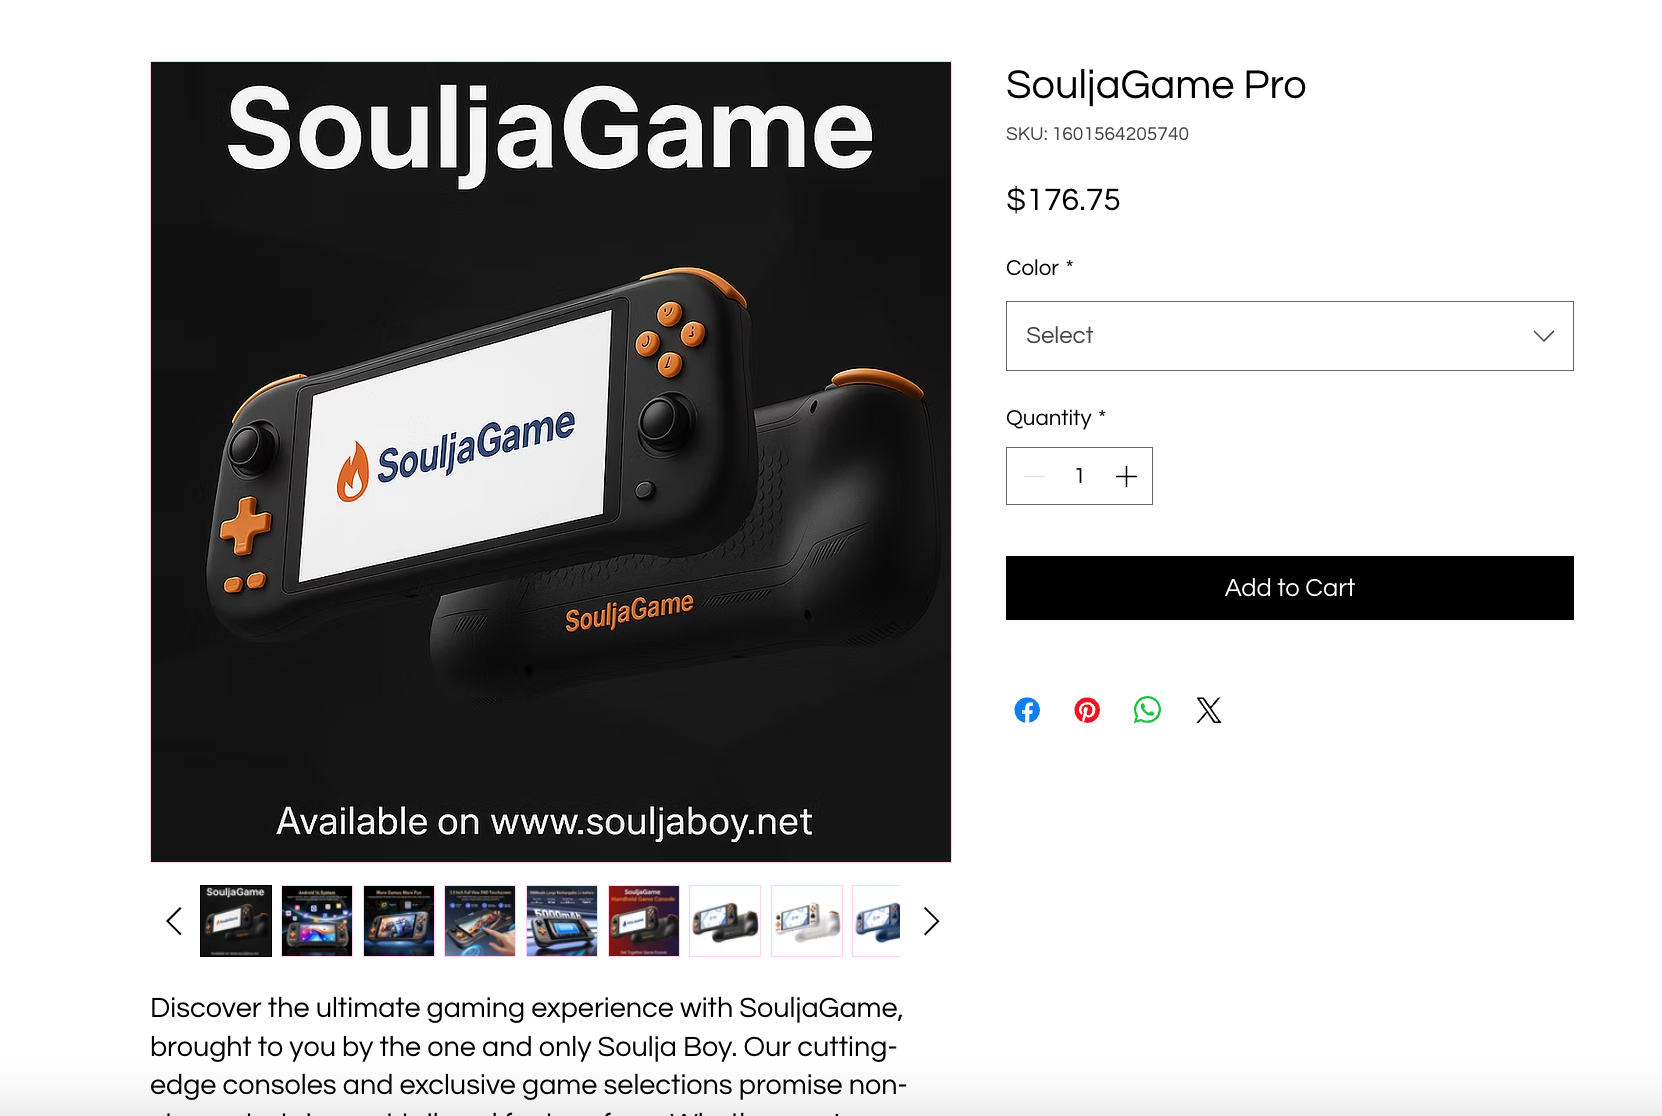Select the Android 14 System thumbnail

[317, 921]
